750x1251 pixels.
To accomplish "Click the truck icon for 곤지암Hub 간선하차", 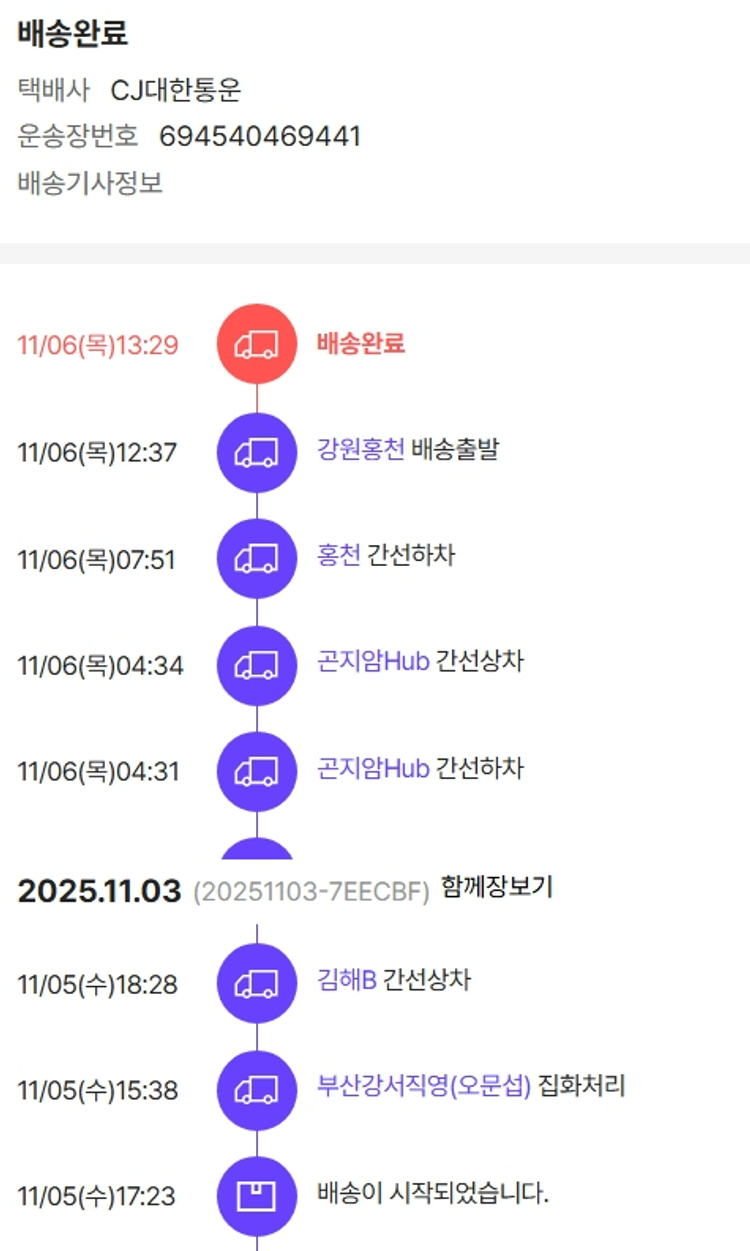I will (x=256, y=771).
